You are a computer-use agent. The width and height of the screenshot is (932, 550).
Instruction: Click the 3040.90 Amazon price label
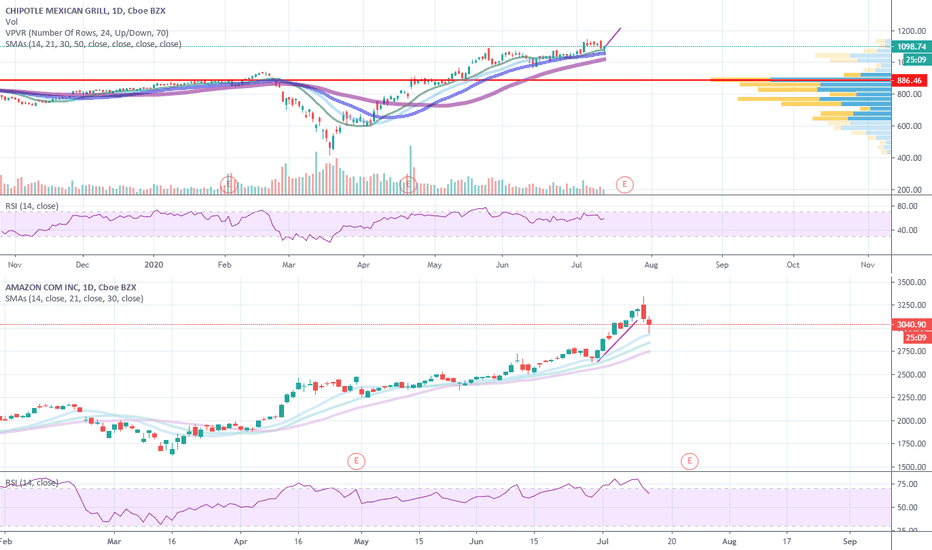click(x=911, y=325)
